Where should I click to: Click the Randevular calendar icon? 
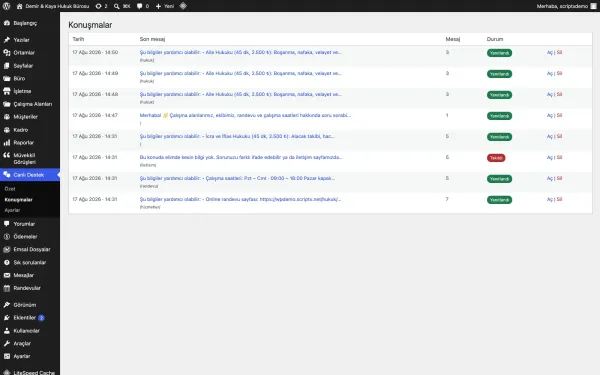point(7,288)
